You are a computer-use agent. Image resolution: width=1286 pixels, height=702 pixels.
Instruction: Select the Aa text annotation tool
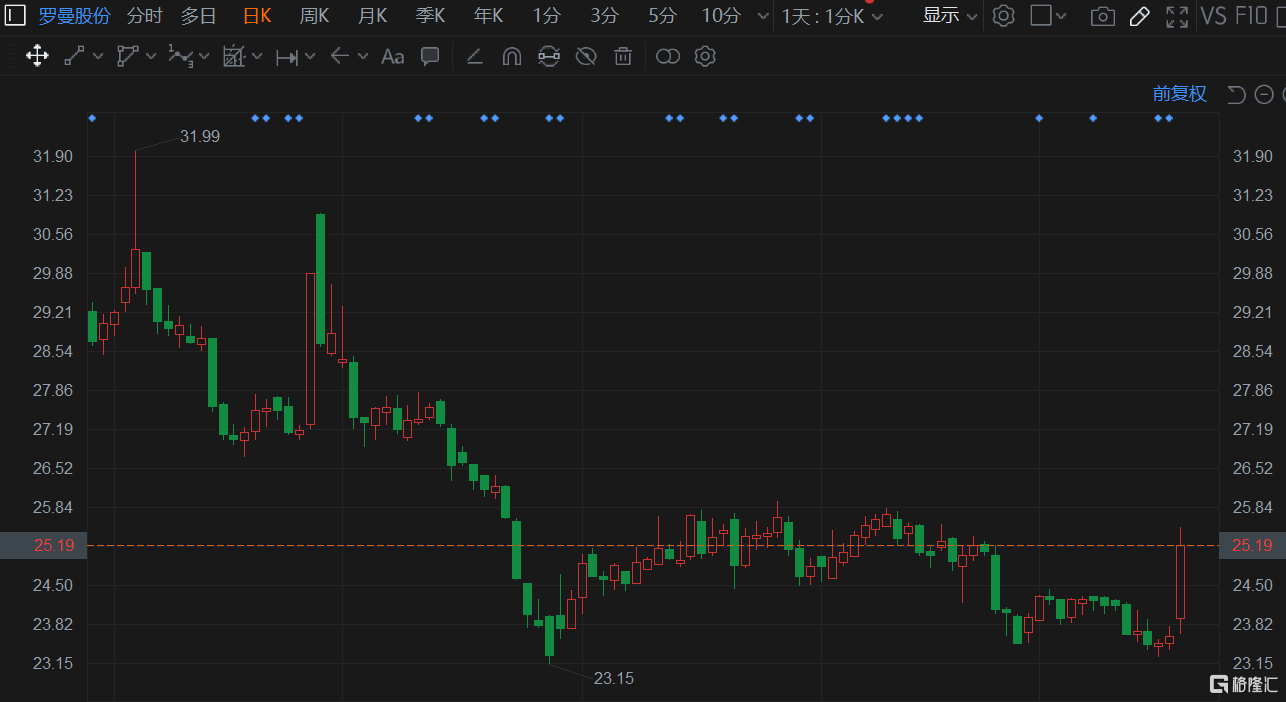click(393, 57)
